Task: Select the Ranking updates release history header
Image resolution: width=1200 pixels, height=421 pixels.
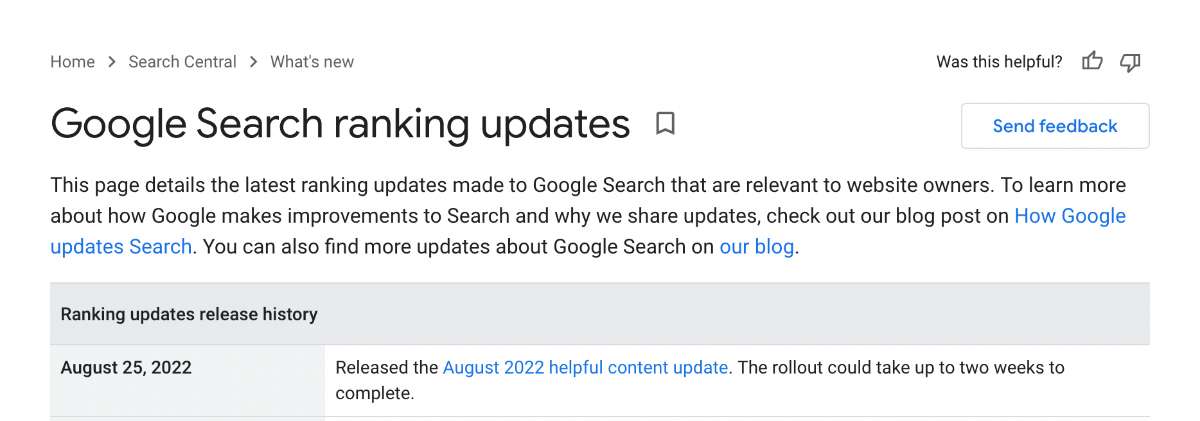Action: [600, 314]
